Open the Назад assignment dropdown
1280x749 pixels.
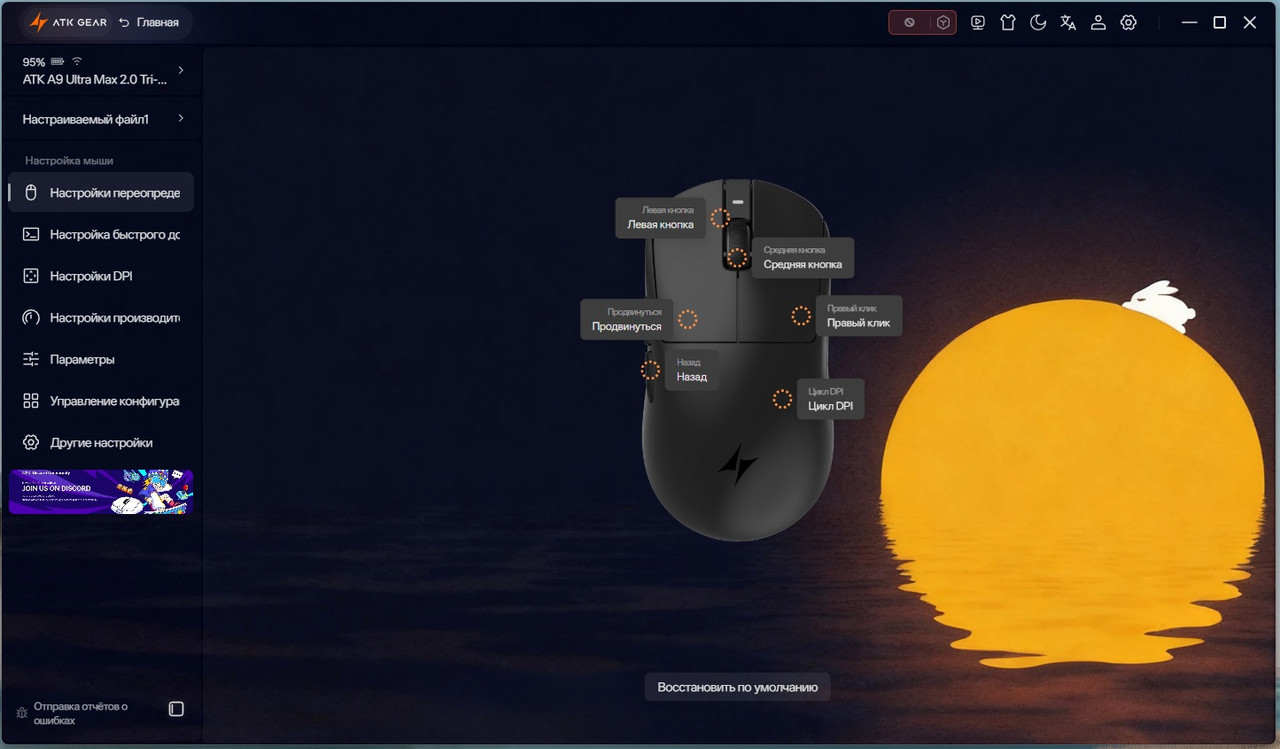pos(691,370)
